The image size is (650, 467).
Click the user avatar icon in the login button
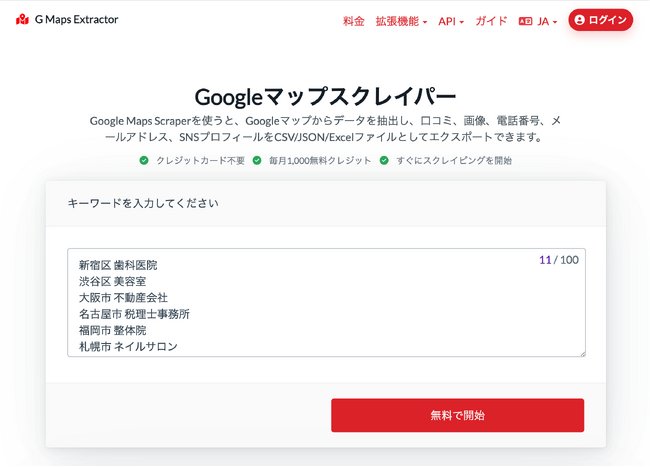[x=580, y=20]
